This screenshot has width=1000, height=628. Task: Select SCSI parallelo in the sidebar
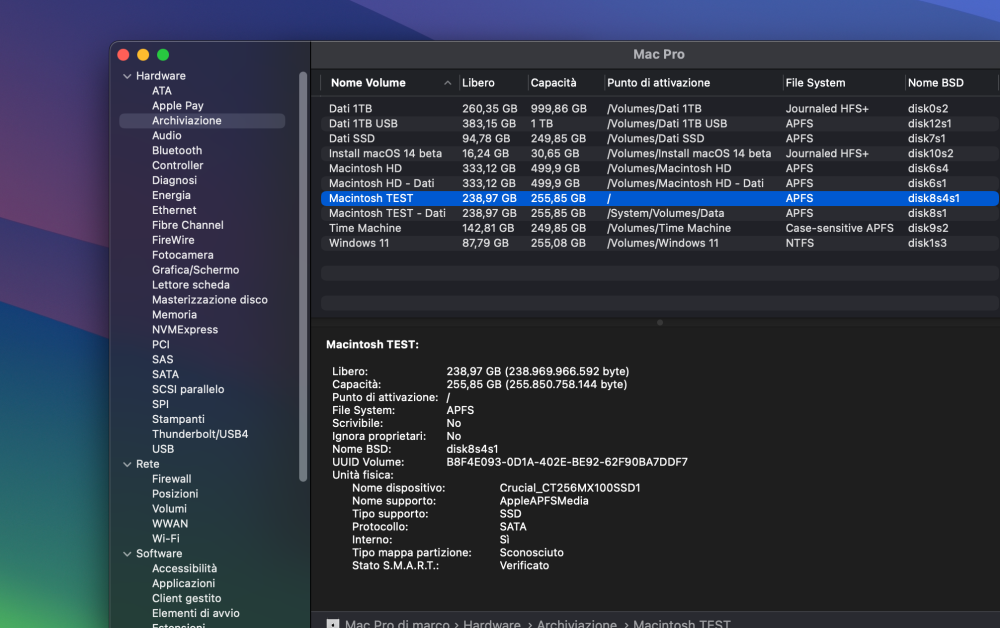(x=188, y=390)
